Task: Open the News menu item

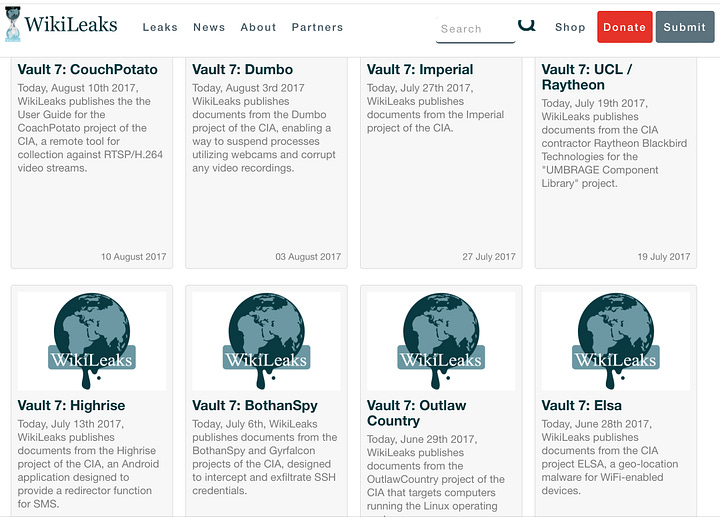Action: pyautogui.click(x=209, y=27)
